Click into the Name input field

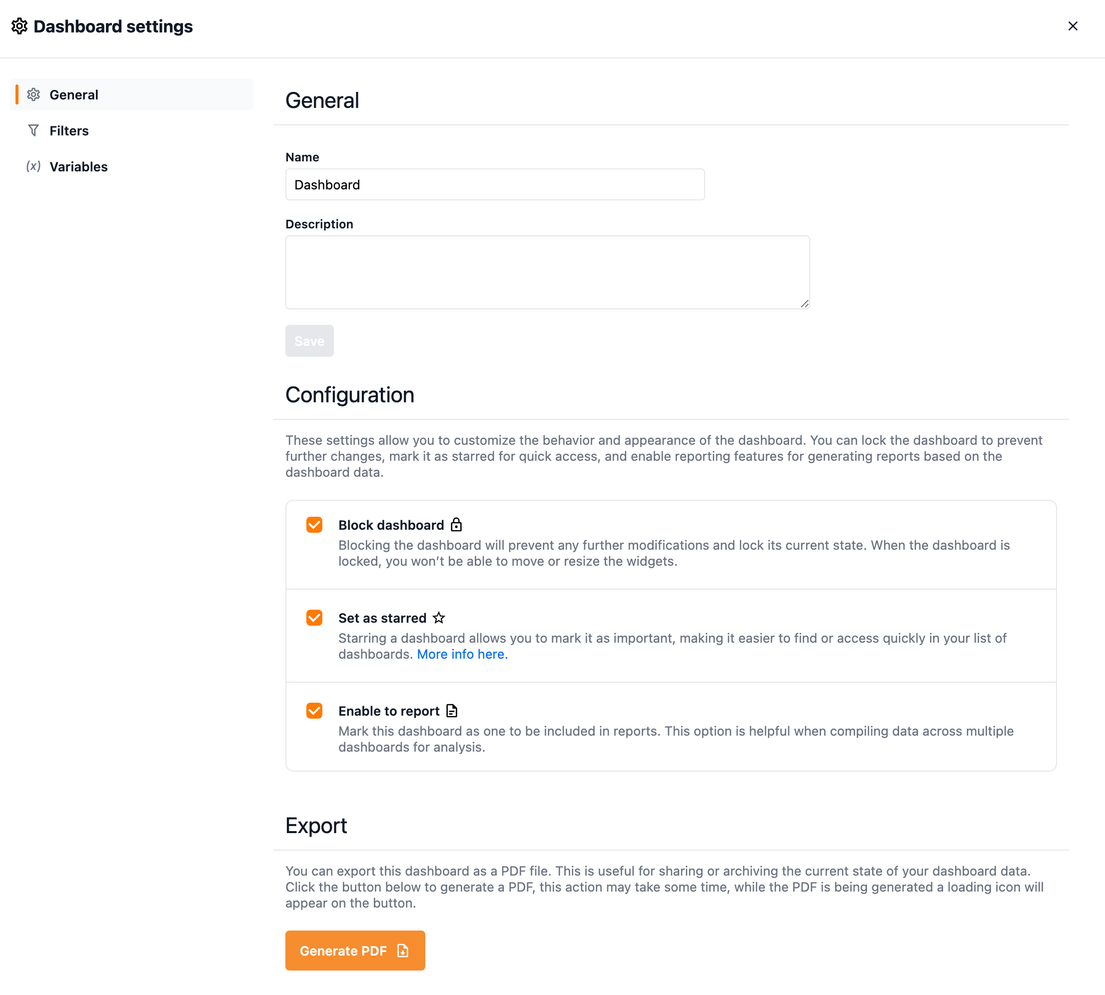495,185
